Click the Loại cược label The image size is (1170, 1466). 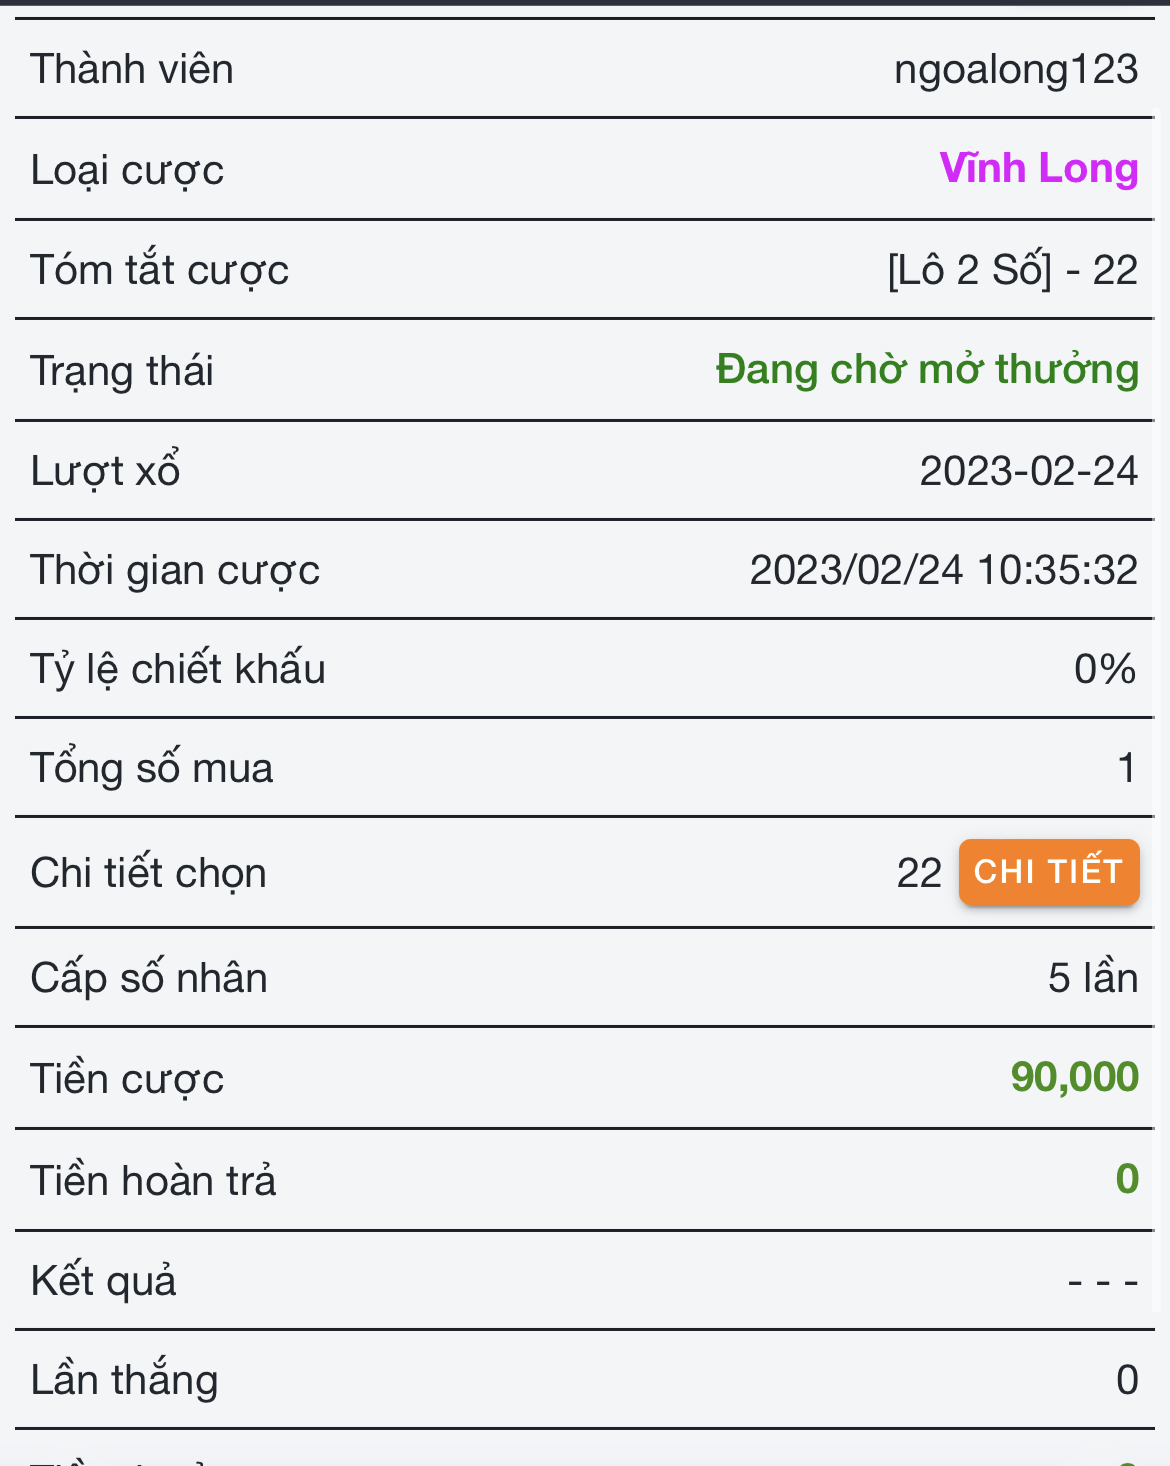127,170
